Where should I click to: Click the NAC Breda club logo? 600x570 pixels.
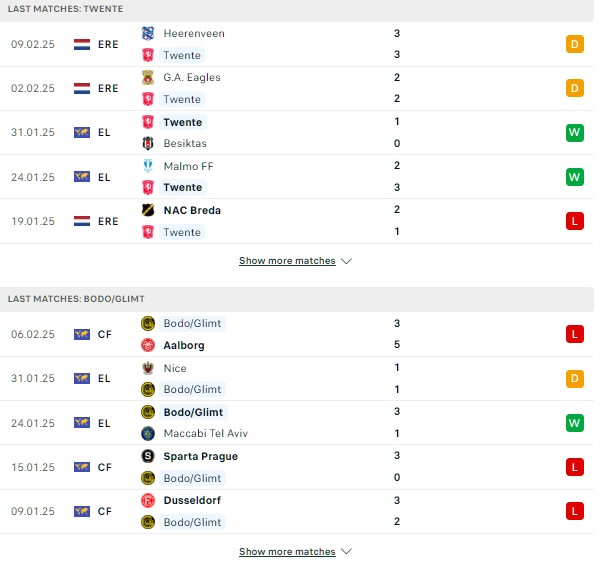148,210
